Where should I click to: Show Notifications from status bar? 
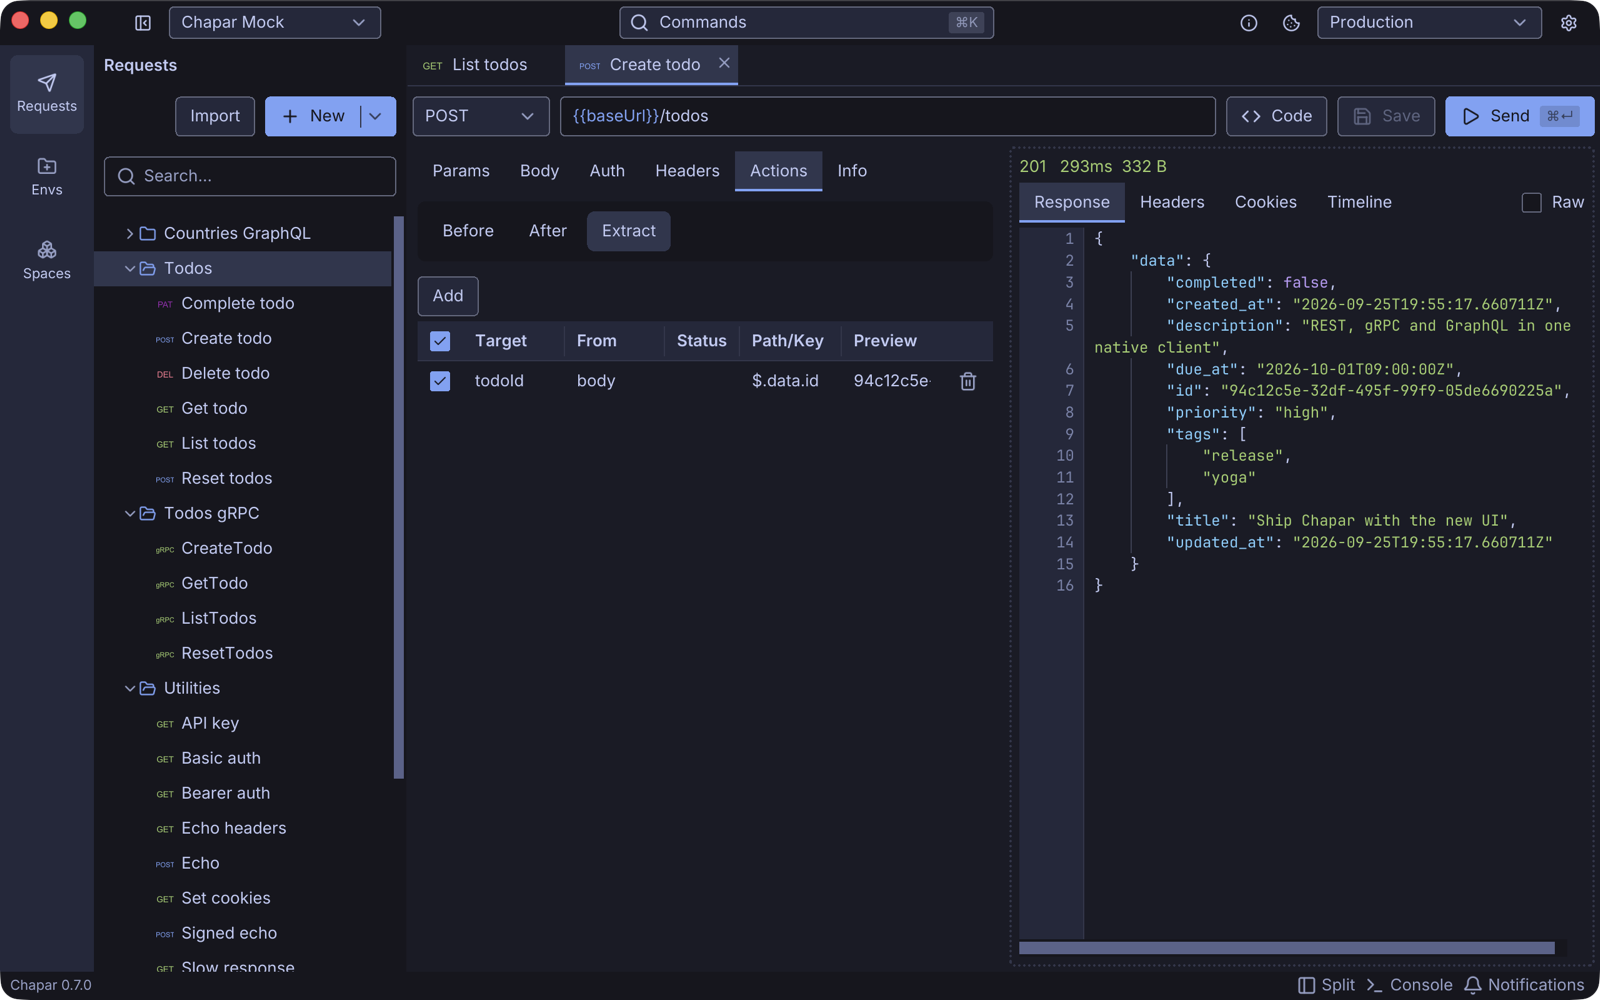point(1524,985)
